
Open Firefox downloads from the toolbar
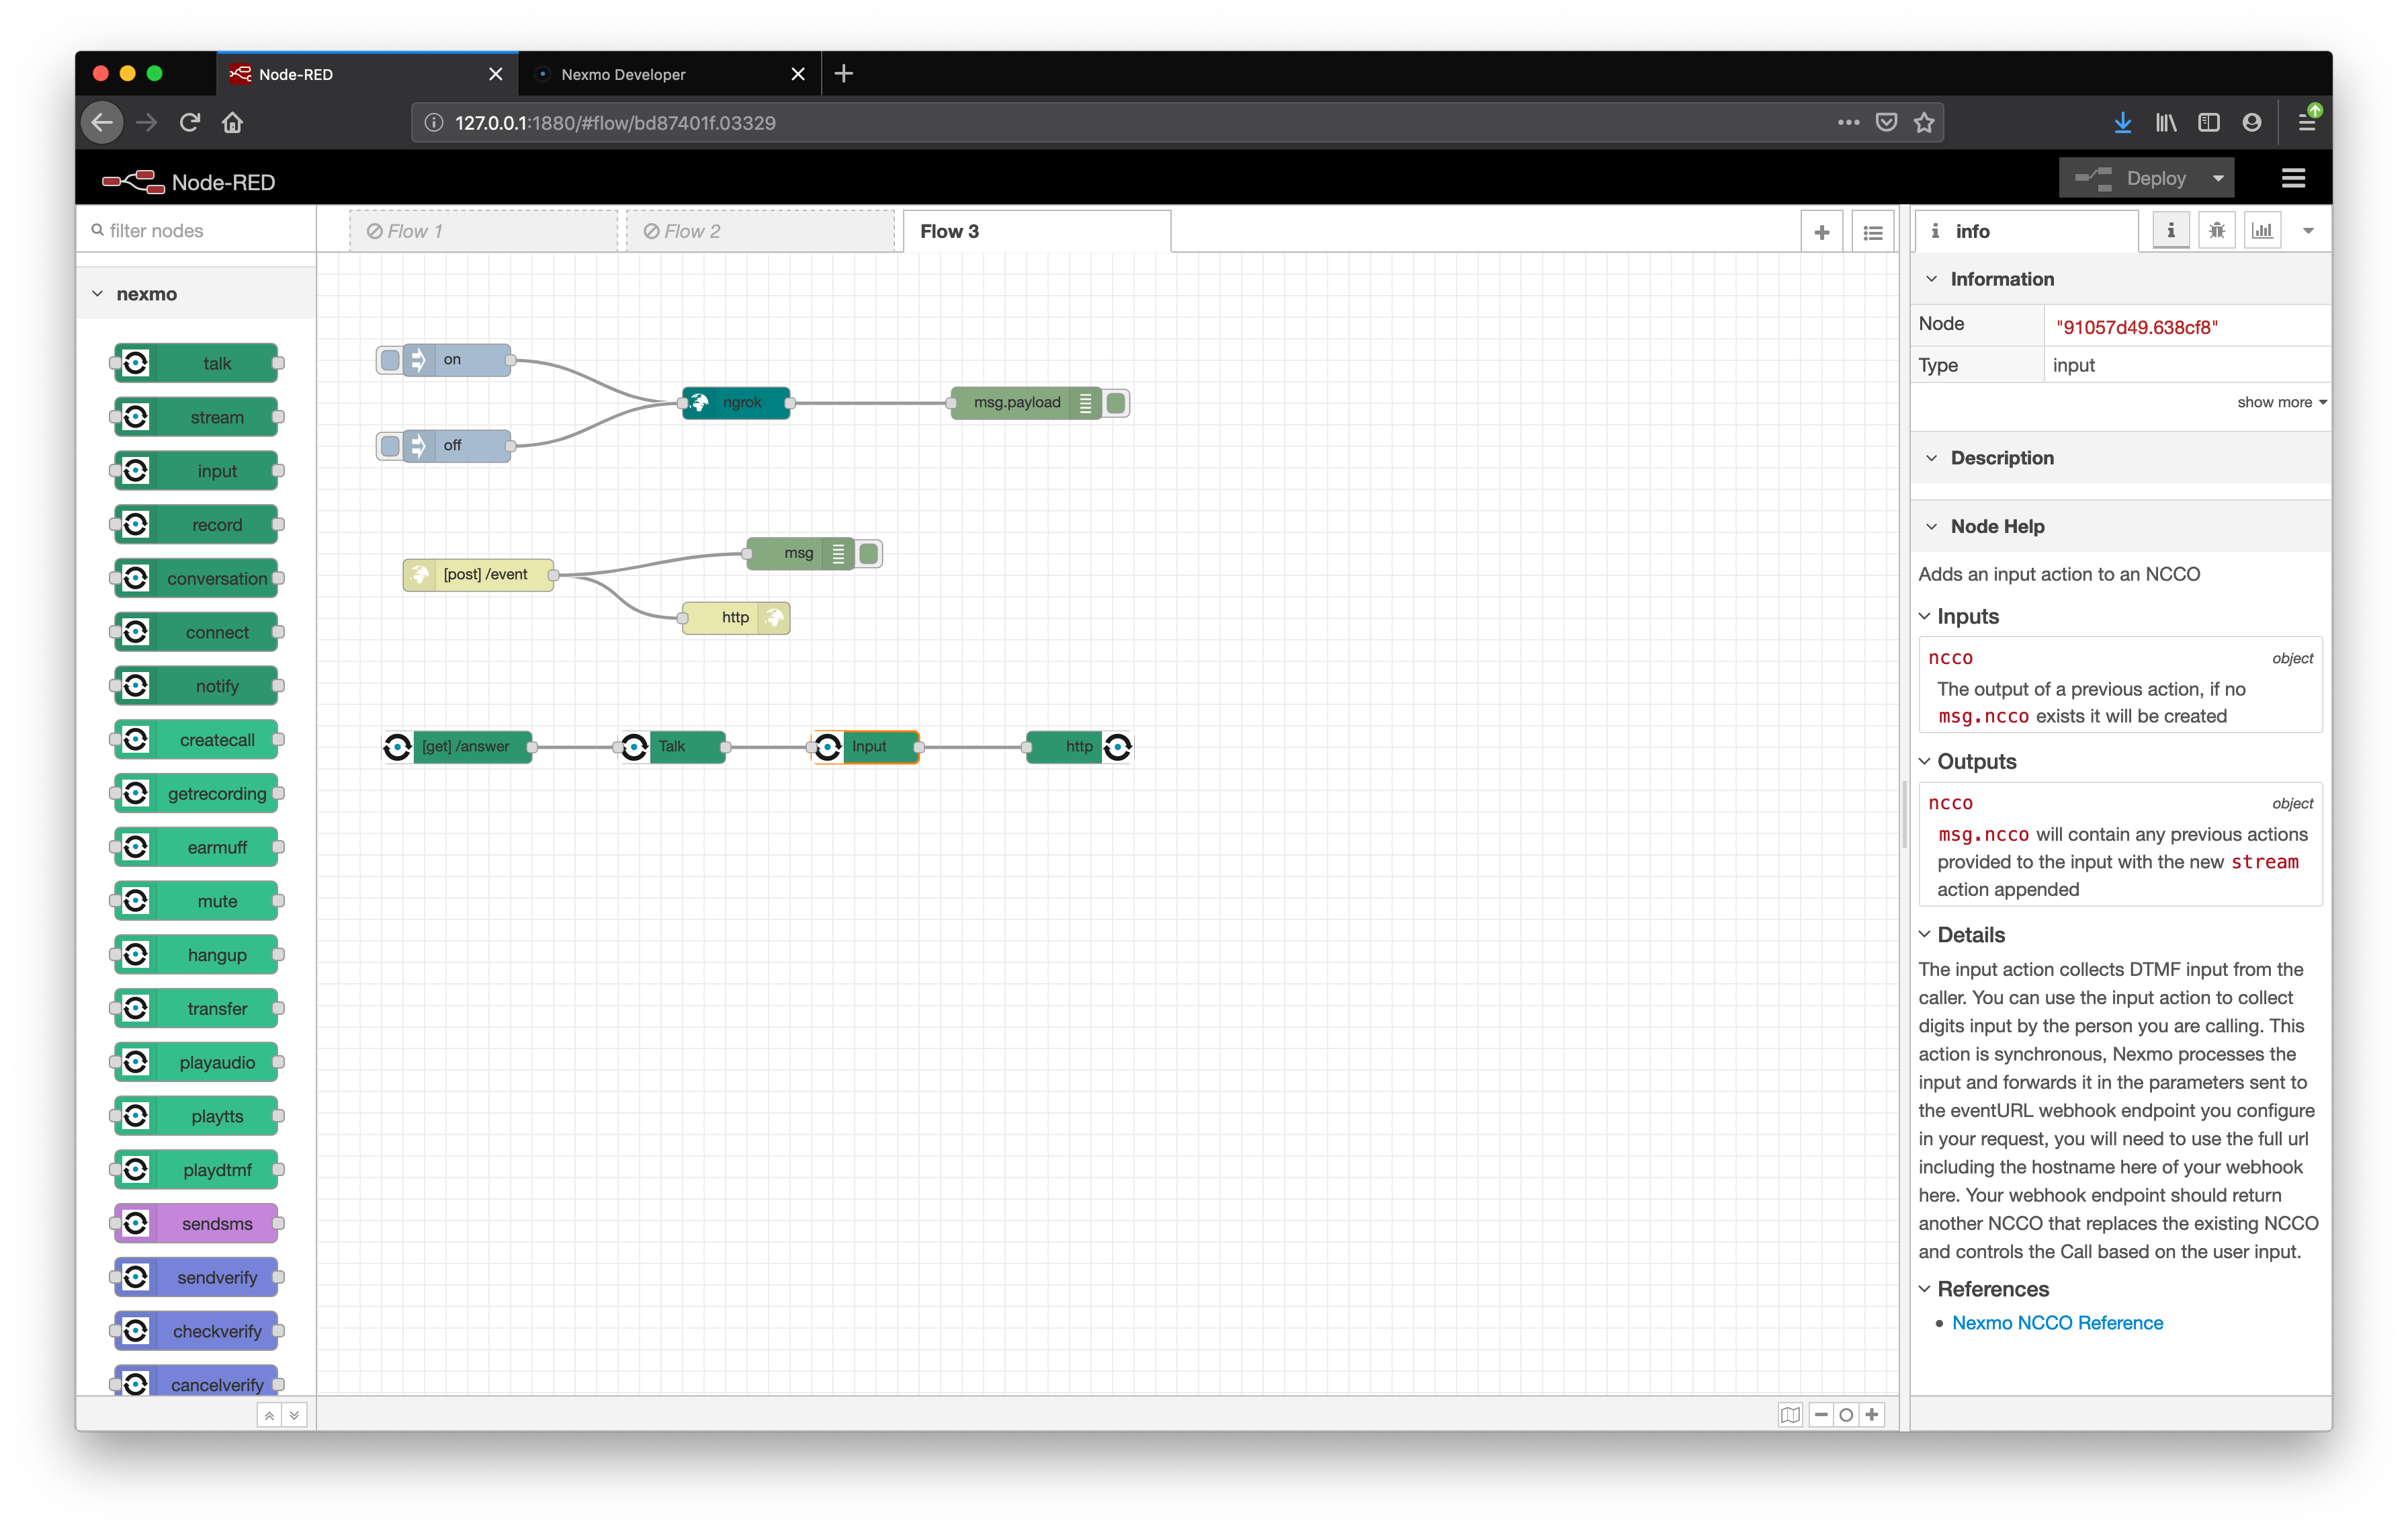click(x=2122, y=122)
